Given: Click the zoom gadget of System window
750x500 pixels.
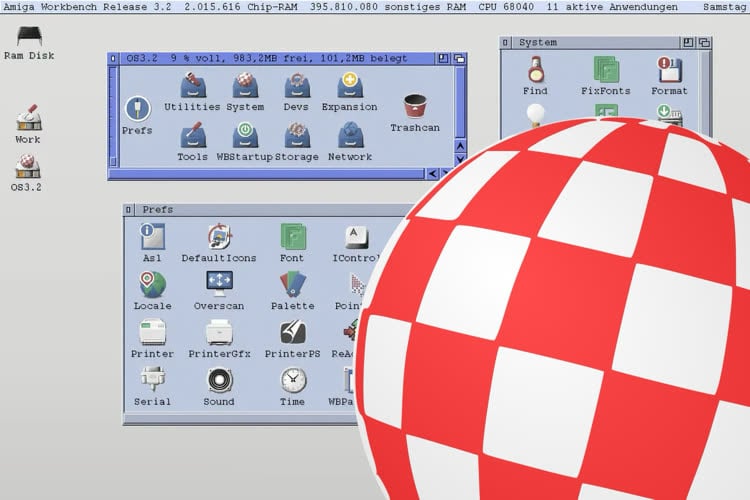Looking at the screenshot, I should pos(688,43).
